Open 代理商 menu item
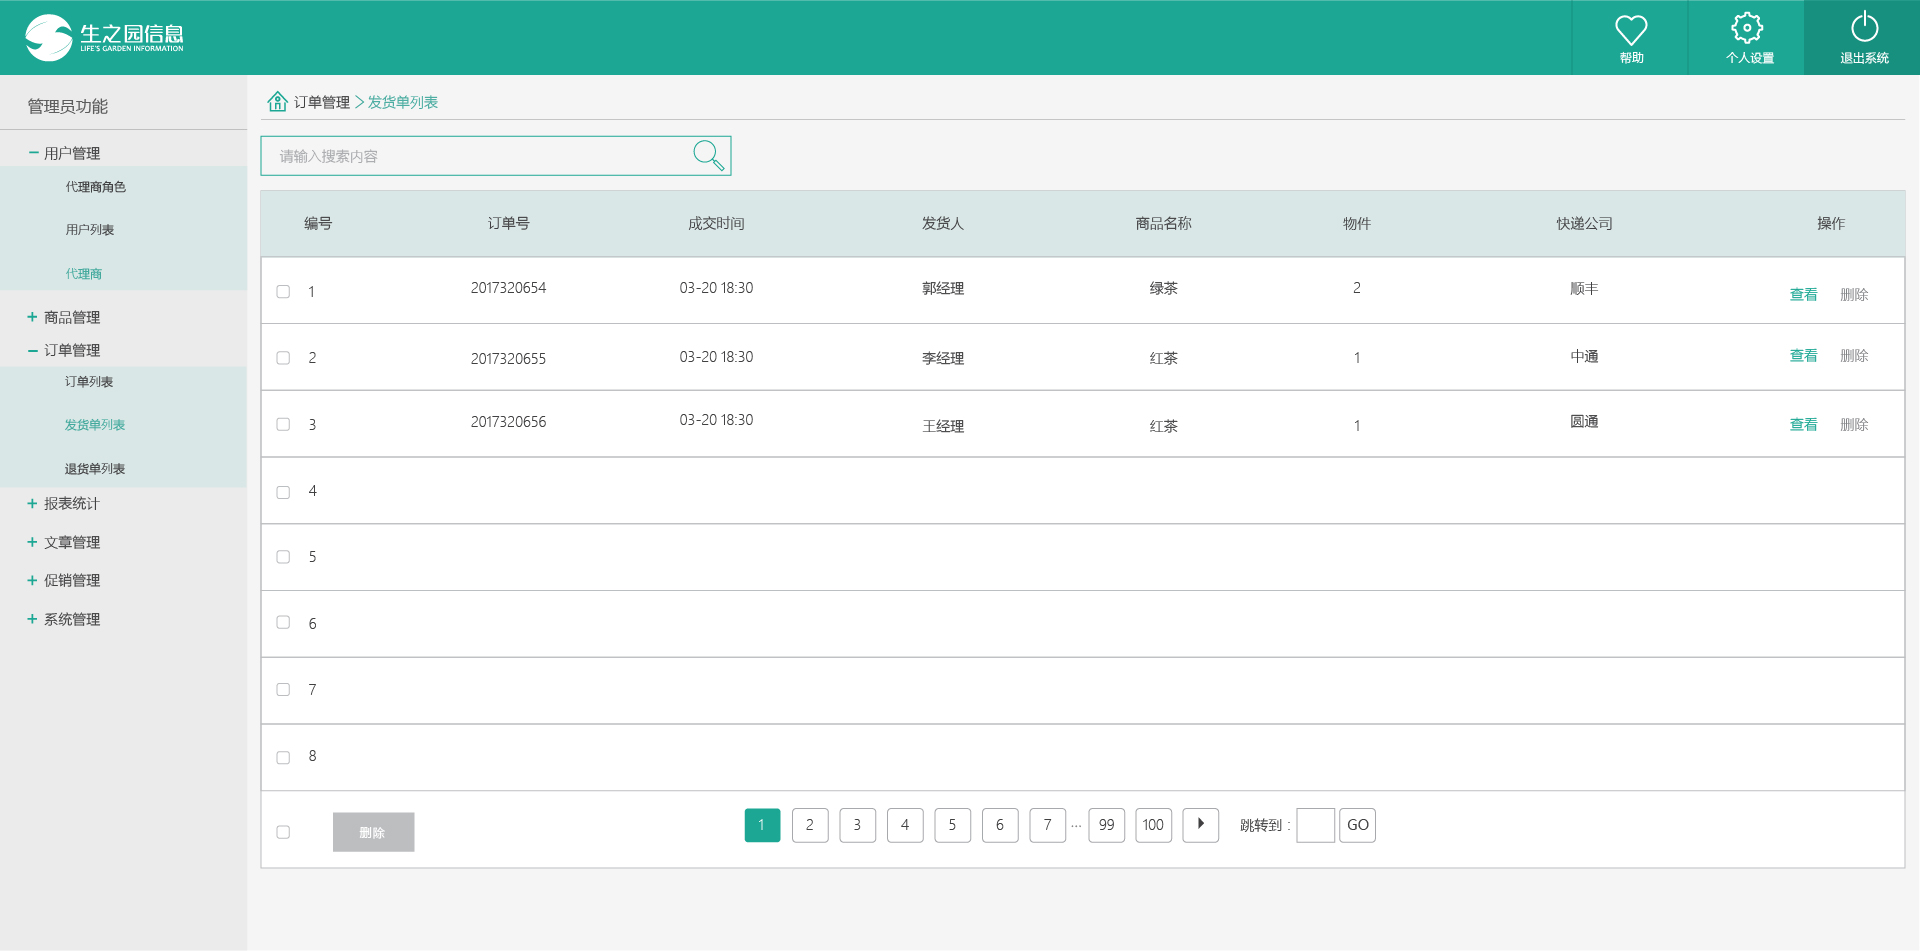1920x951 pixels. tap(84, 274)
